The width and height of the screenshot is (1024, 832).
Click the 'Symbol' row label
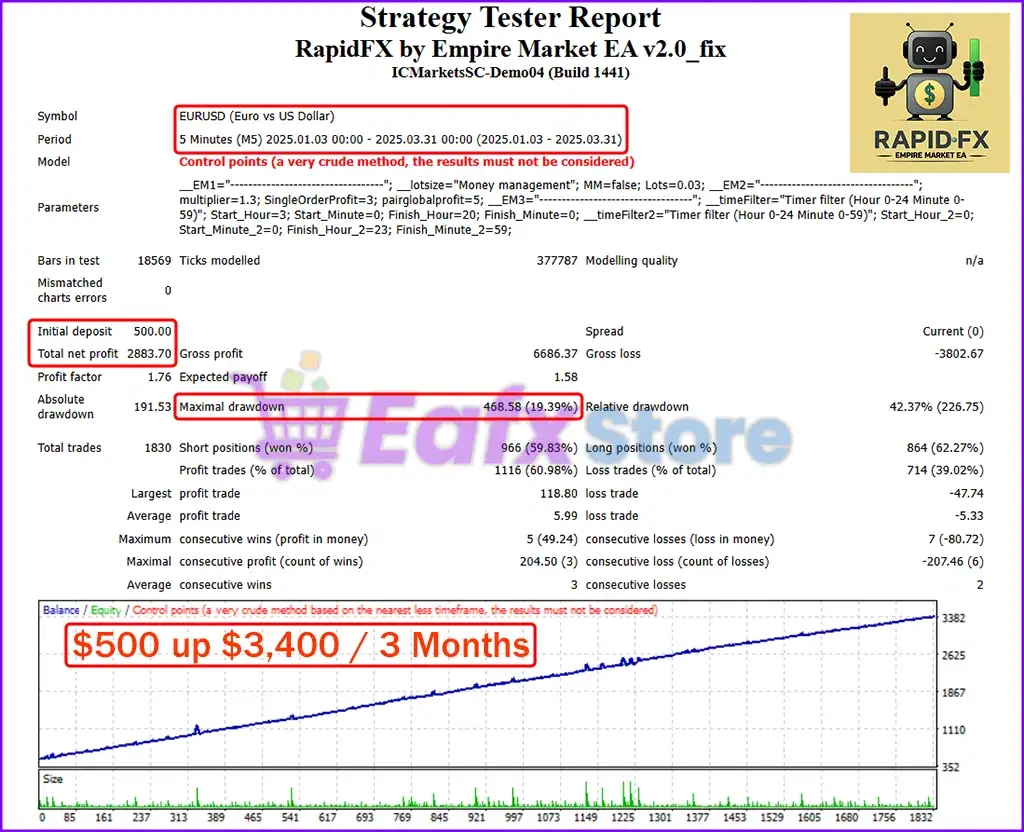[x=57, y=116]
